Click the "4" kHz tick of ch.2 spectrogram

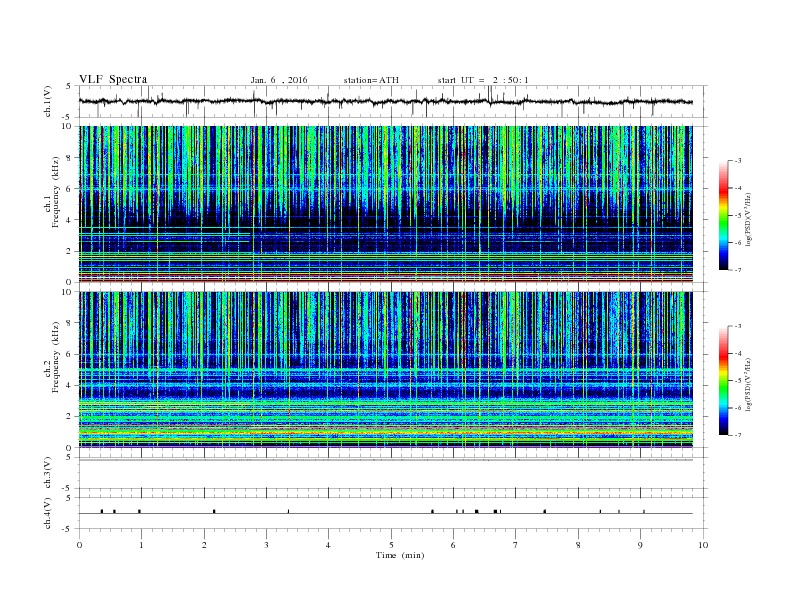tap(70, 385)
